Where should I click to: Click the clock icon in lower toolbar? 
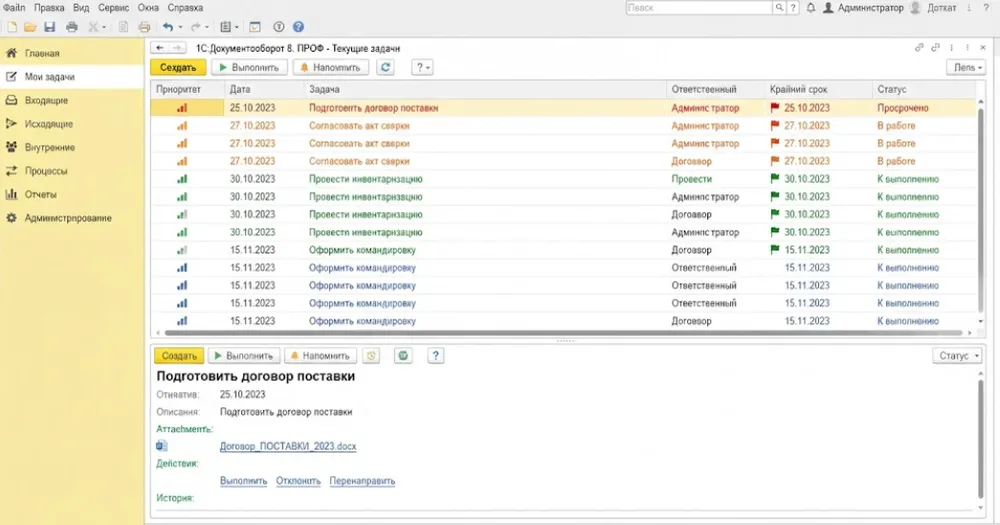point(371,355)
